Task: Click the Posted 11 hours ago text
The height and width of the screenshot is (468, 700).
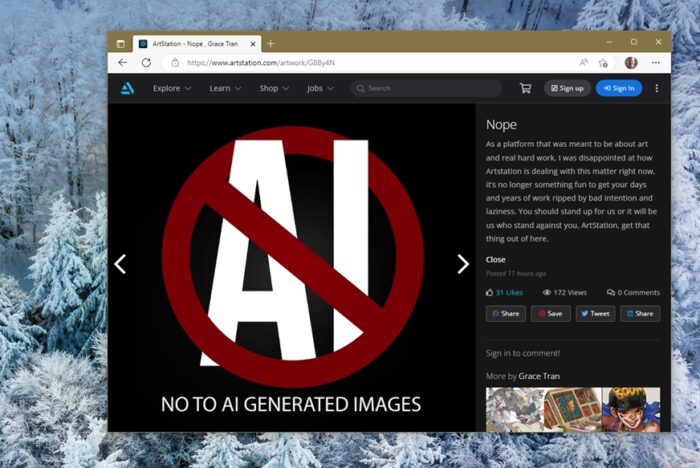Action: pyautogui.click(x=516, y=273)
